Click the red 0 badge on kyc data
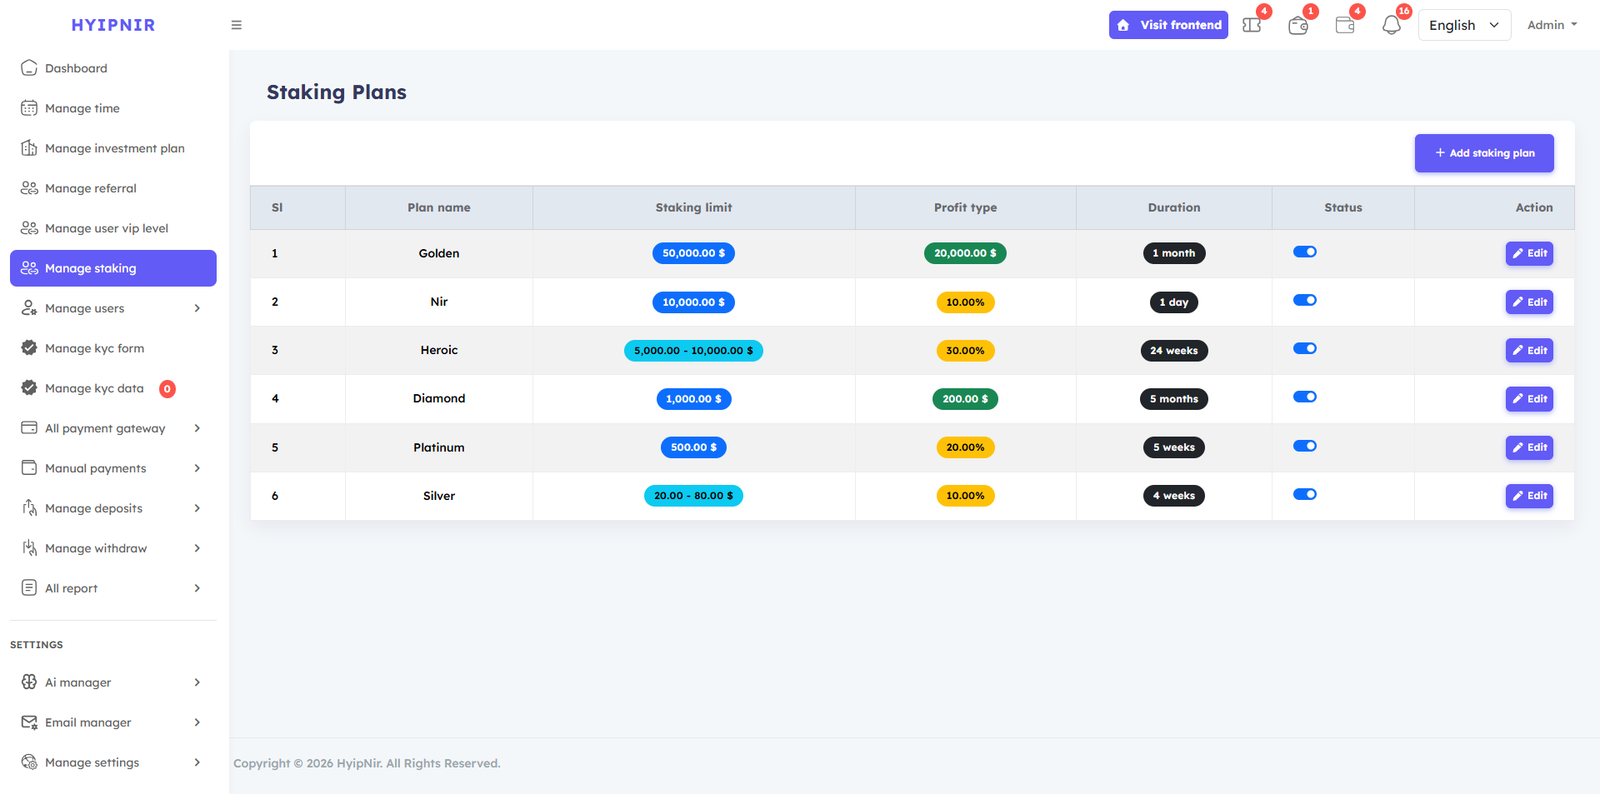The height and width of the screenshot is (794, 1600). point(167,389)
